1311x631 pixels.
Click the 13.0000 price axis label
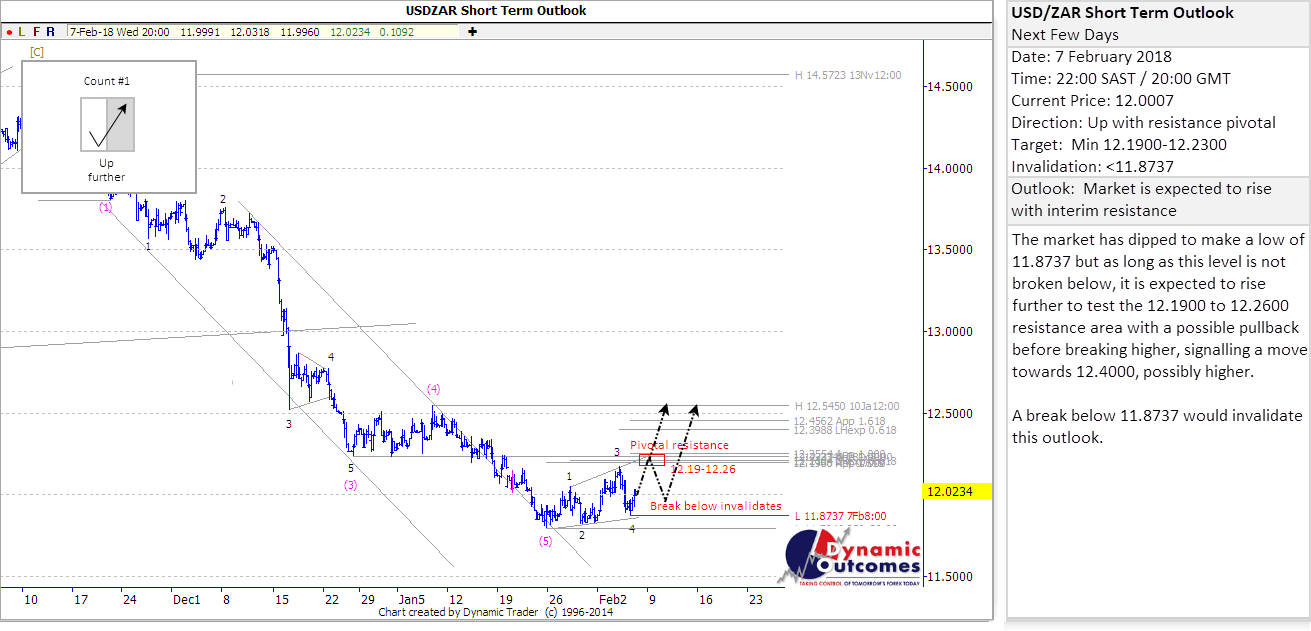[949, 331]
